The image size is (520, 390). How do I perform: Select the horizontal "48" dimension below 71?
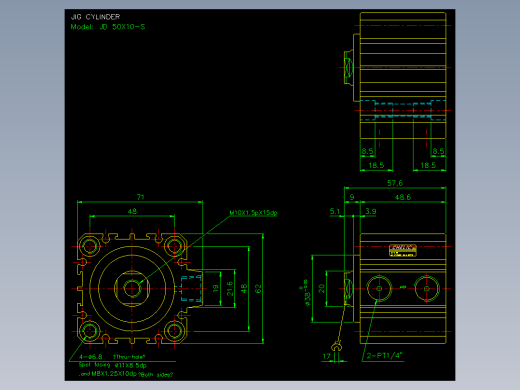(132, 211)
